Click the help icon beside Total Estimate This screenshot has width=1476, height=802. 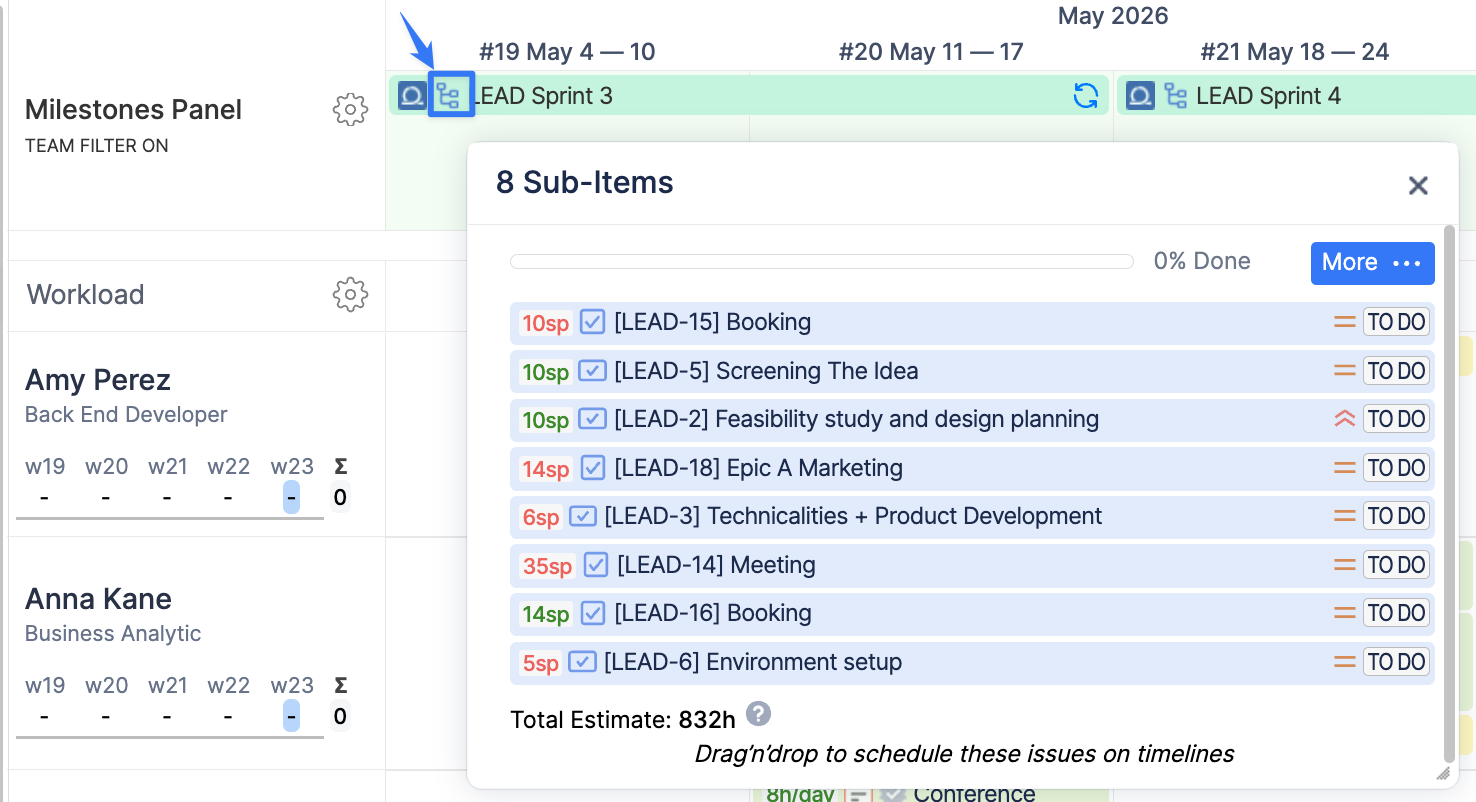click(759, 714)
